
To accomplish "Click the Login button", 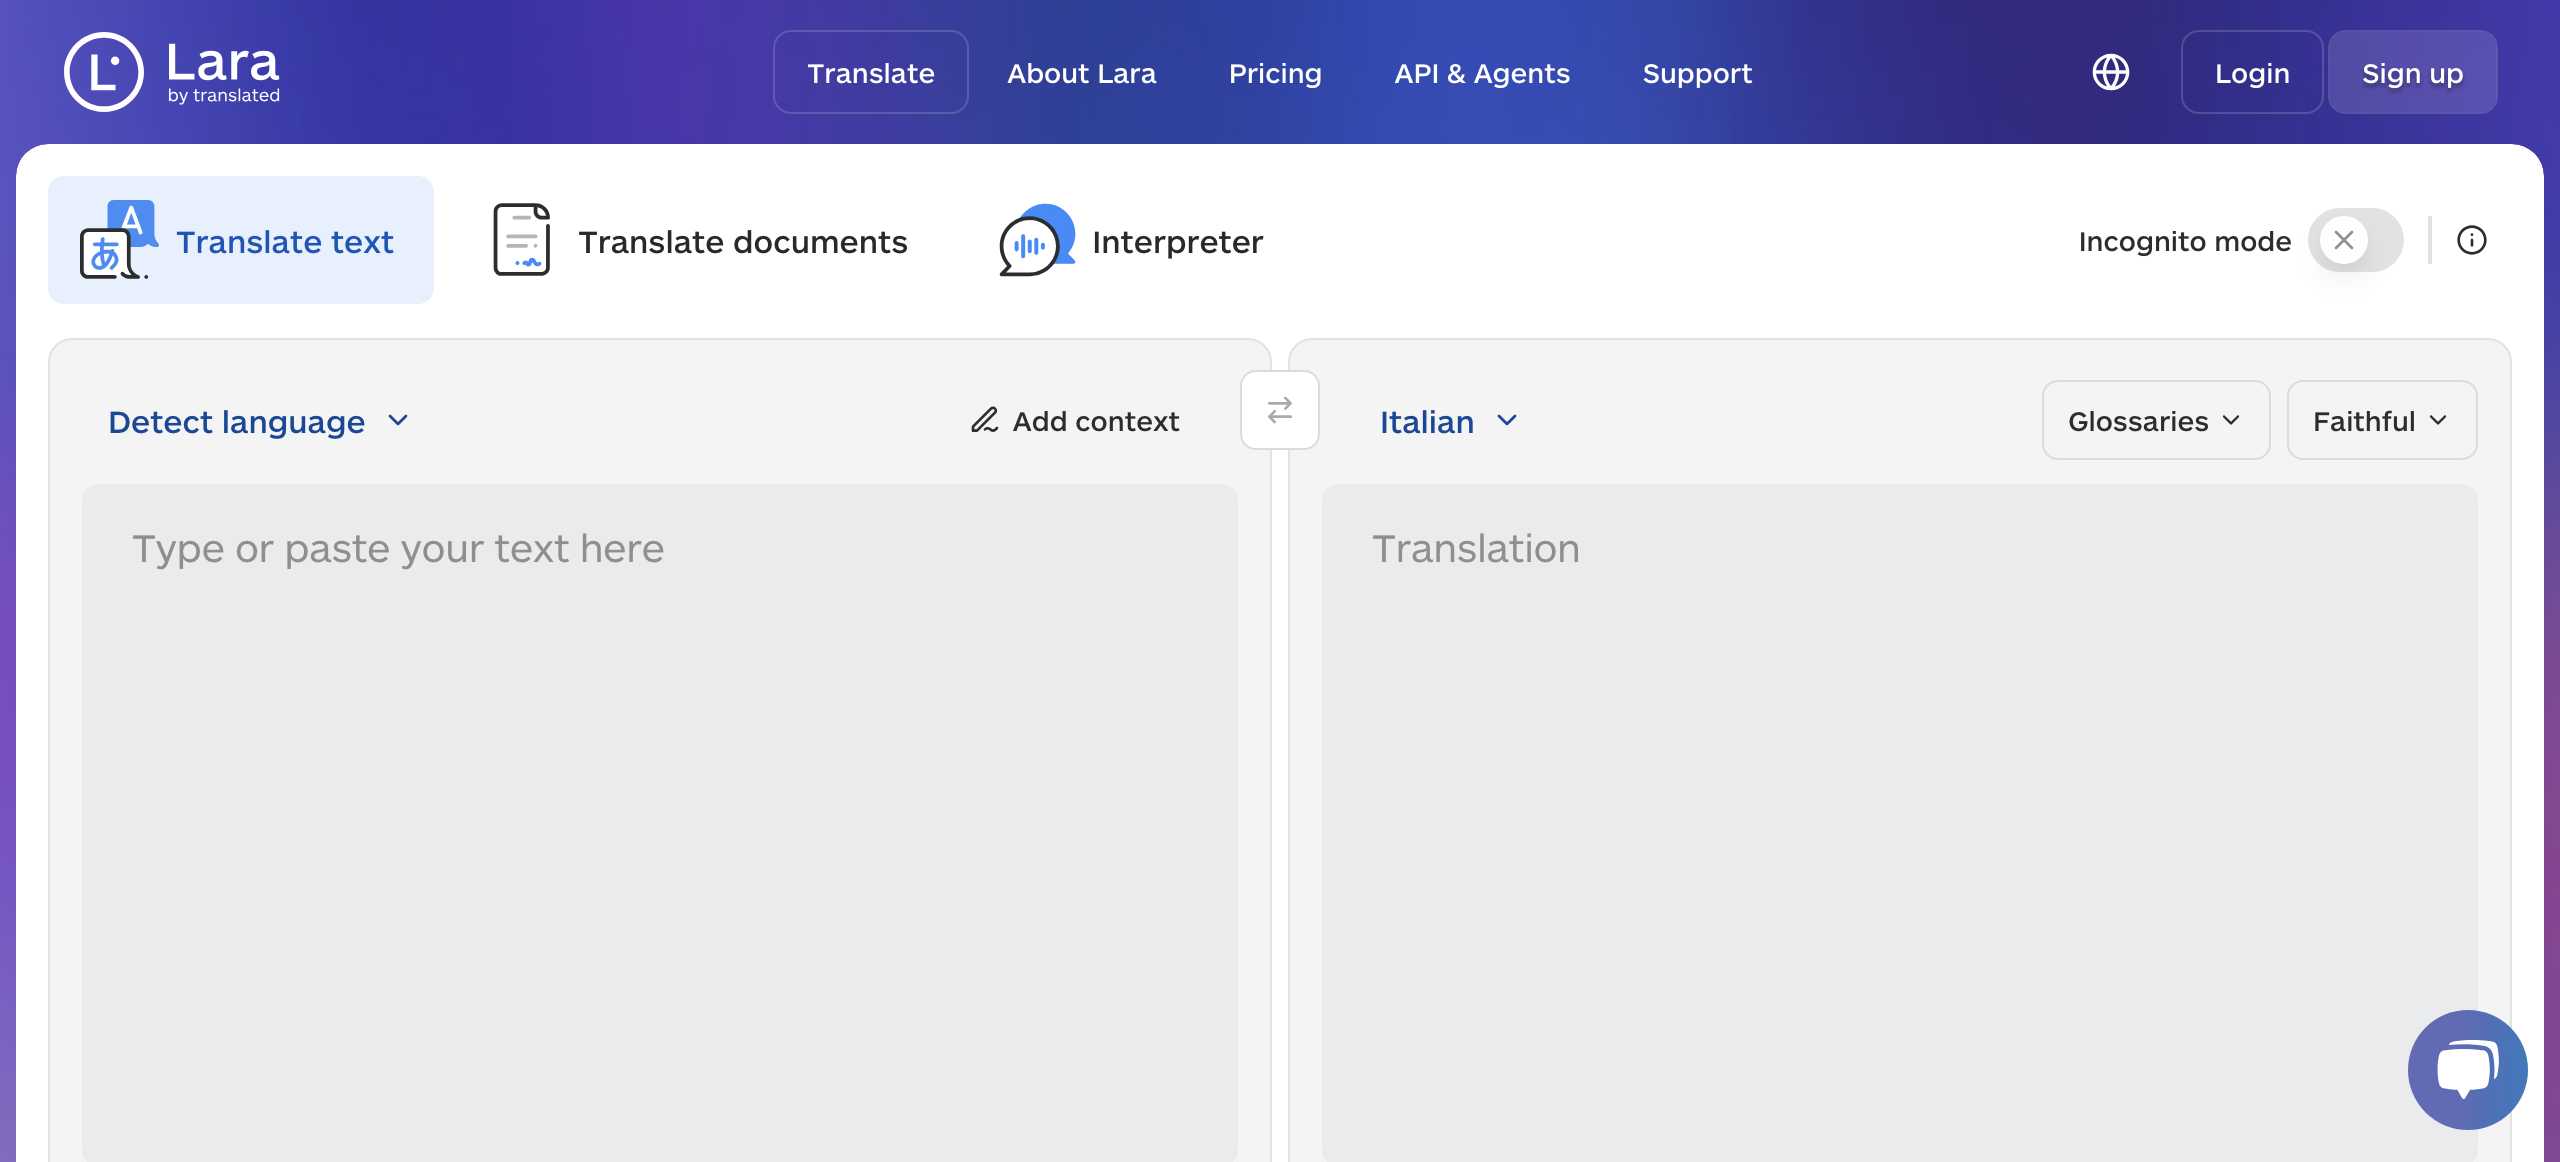I will 2251,73.
